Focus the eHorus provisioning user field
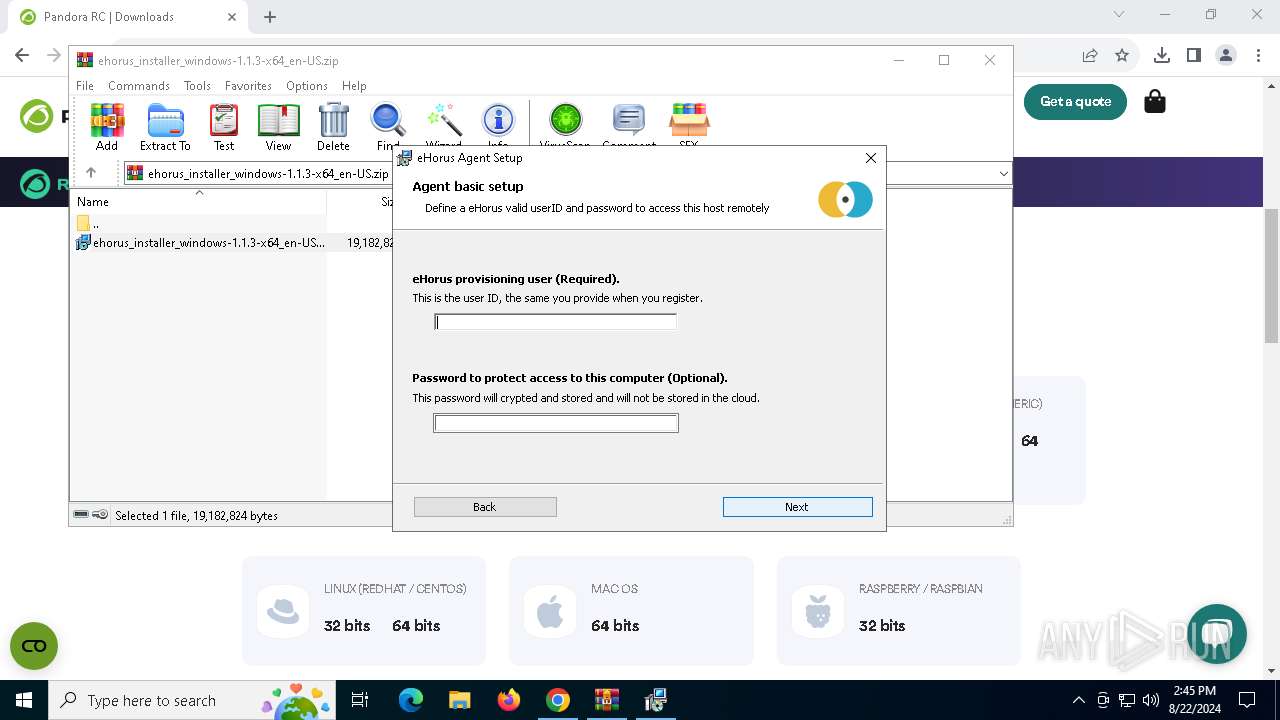 (x=556, y=322)
